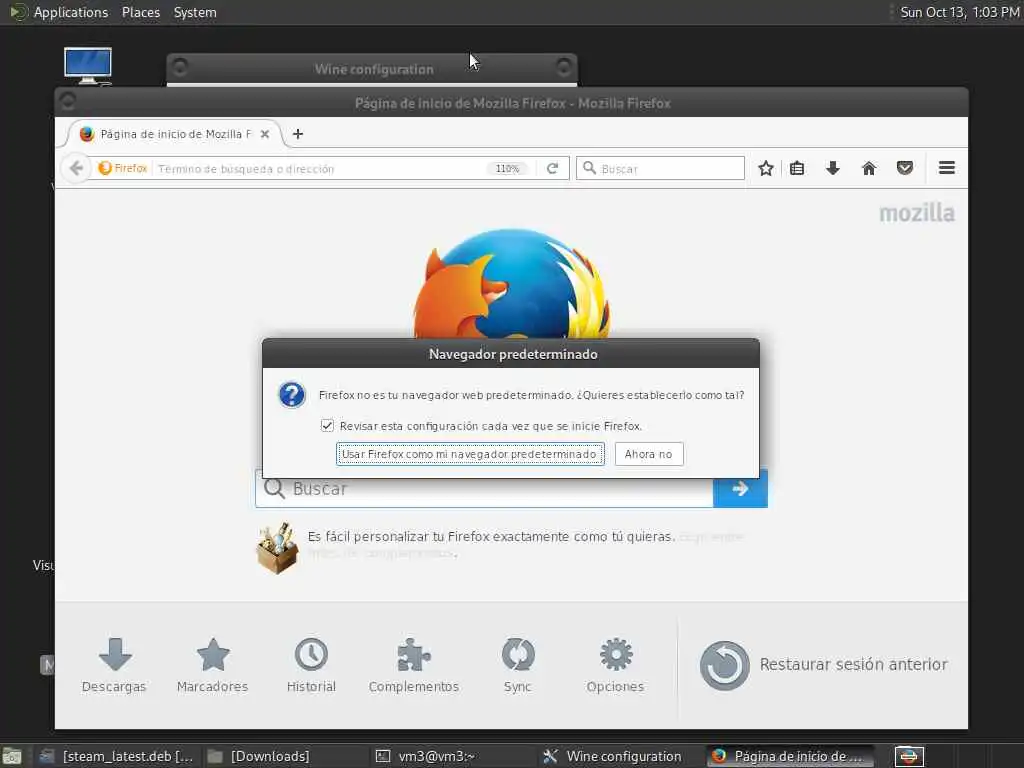This screenshot has width=1024, height=768.
Task: Switch to steam_latest.deb taskbar window
Action: click(x=117, y=756)
